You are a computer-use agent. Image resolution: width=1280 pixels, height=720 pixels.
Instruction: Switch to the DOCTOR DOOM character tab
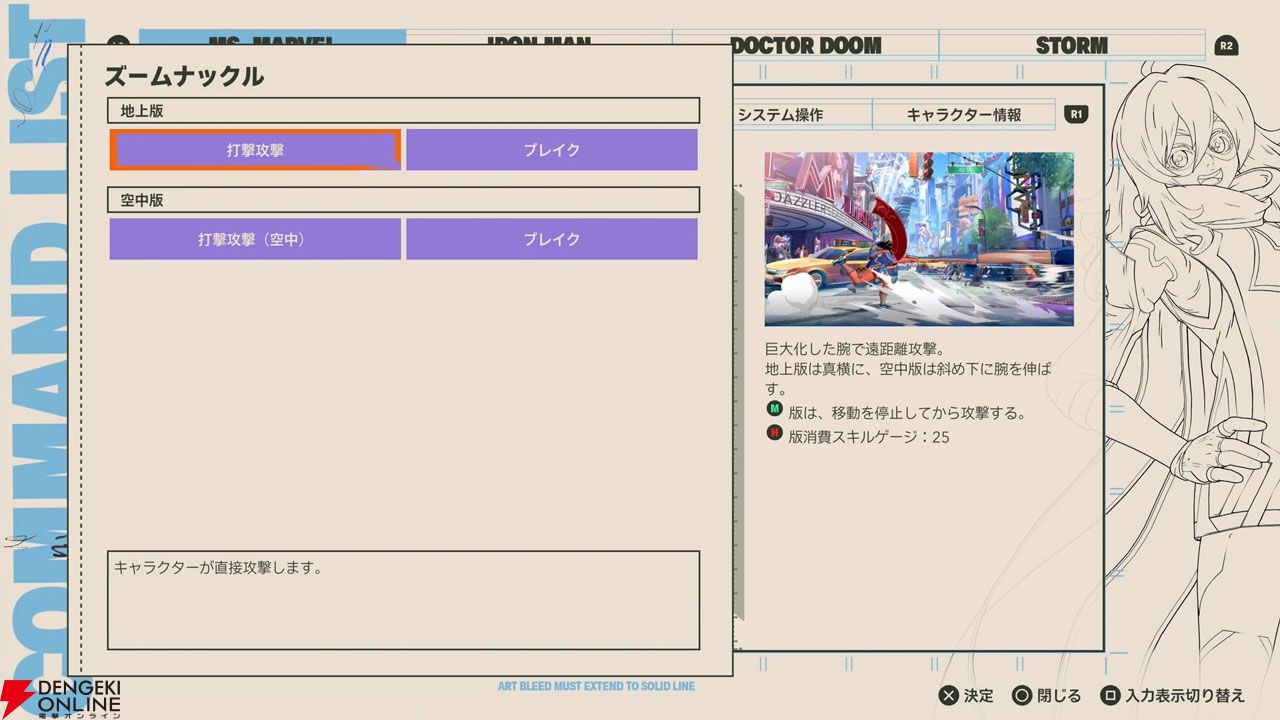click(x=806, y=45)
